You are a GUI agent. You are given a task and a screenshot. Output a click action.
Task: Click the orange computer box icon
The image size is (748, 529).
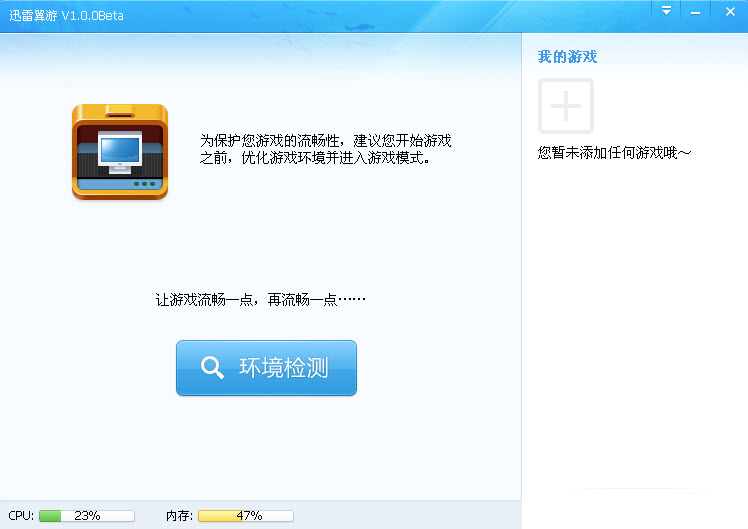point(120,152)
